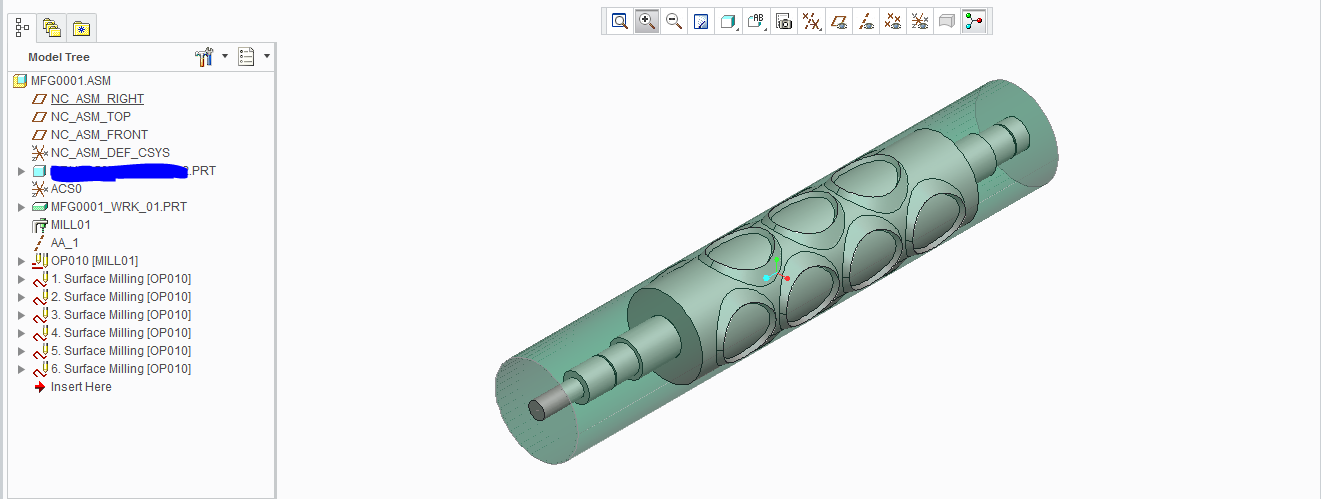Toggle datum plane display
The width and height of the screenshot is (1321, 499).
tap(840, 21)
